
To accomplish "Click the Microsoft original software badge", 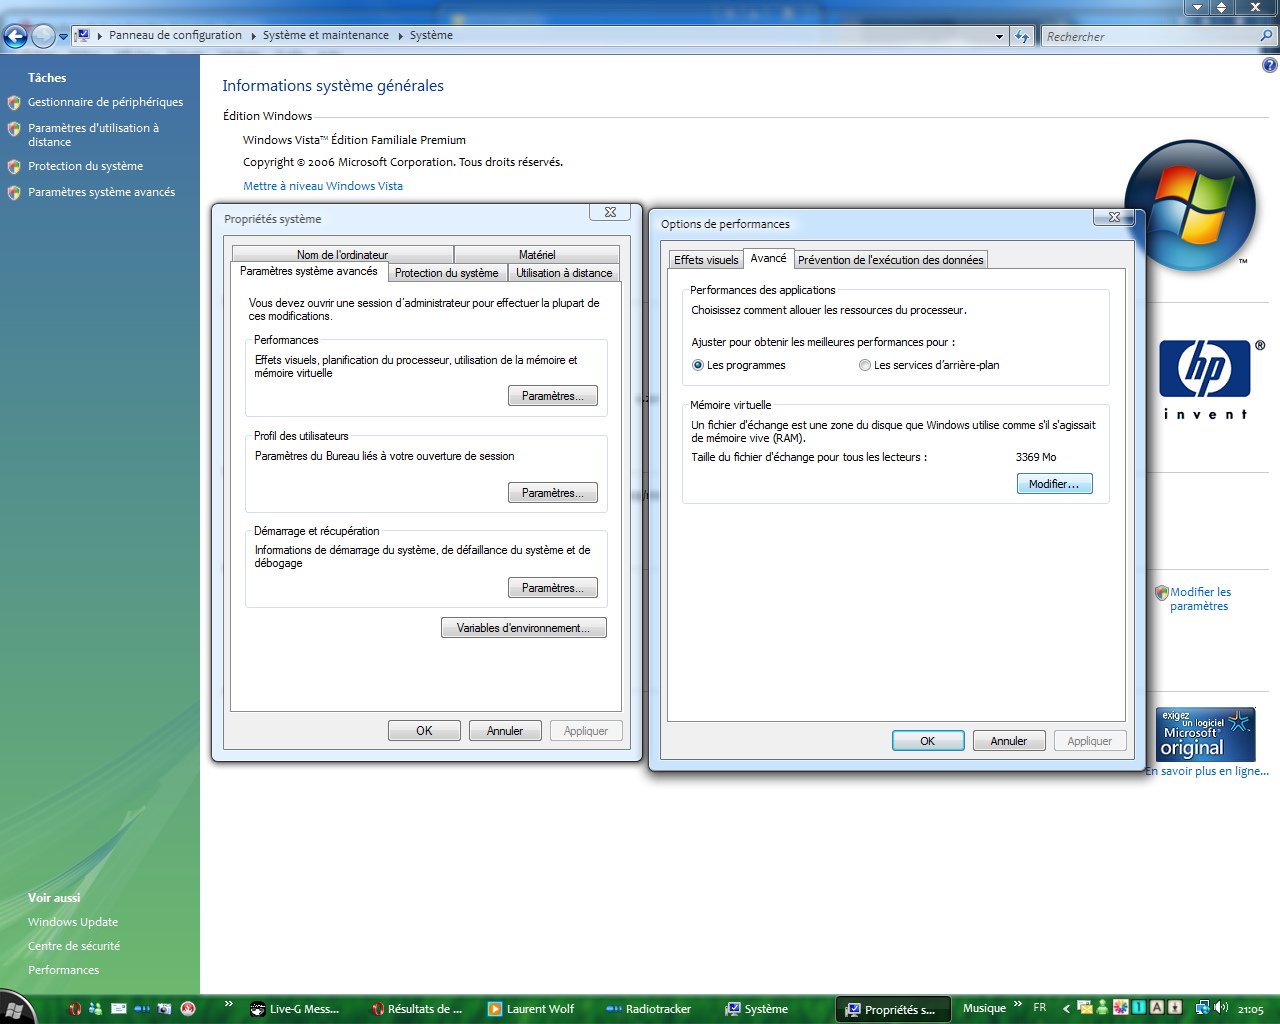I will click(1205, 735).
